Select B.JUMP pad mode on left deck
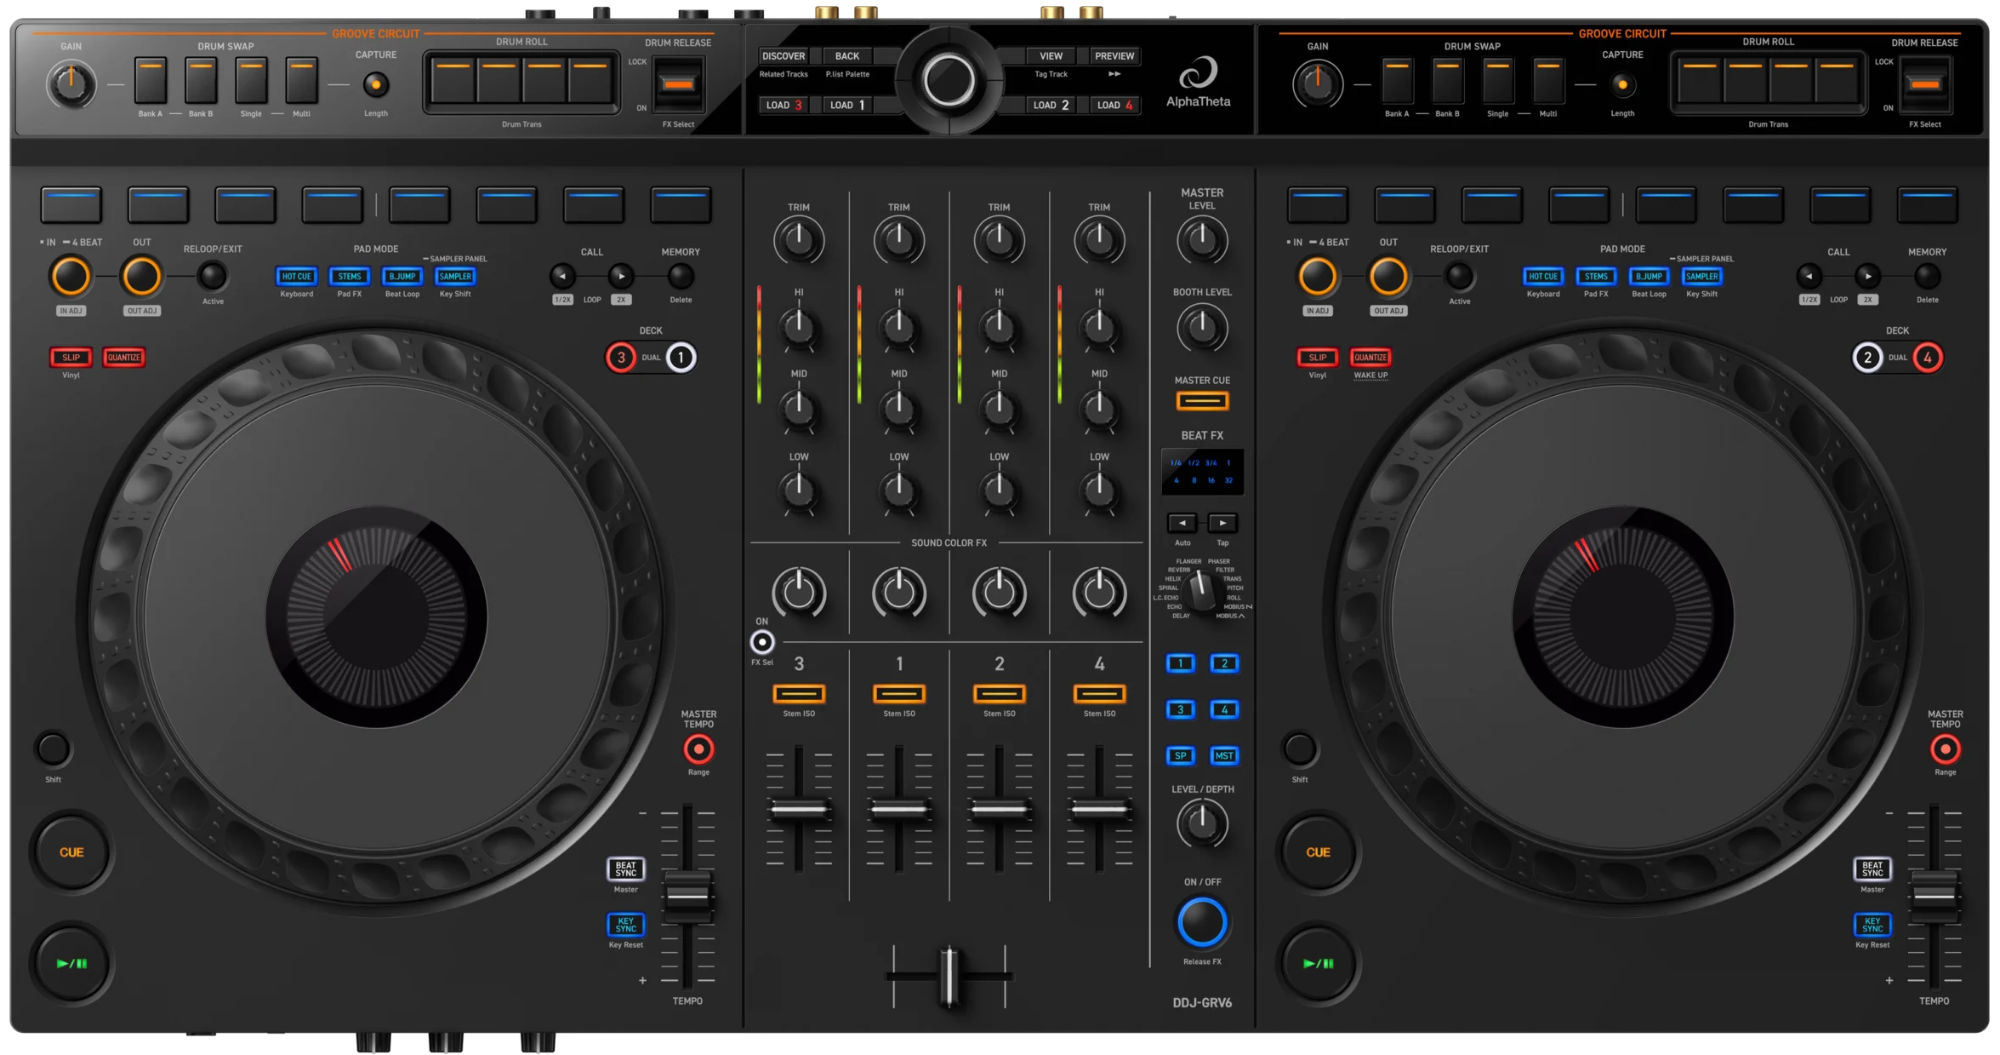This screenshot has width=2000, height=1055. coord(402,276)
